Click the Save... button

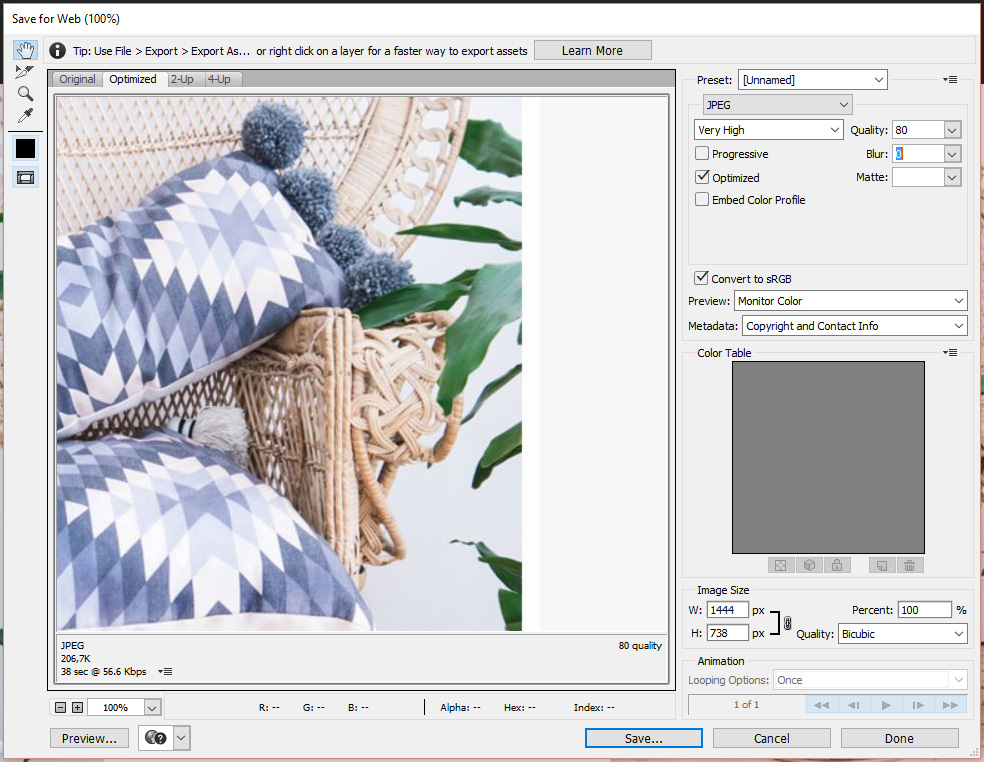643,738
